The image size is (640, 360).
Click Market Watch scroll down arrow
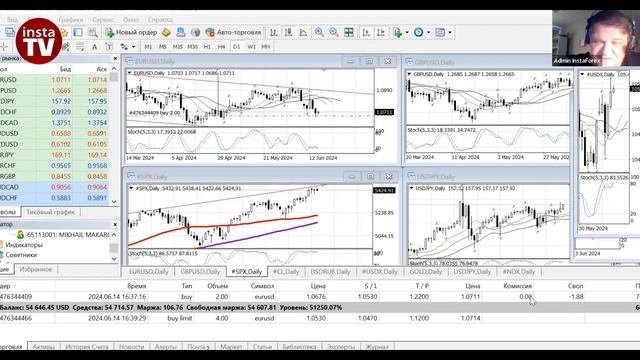coord(114,202)
